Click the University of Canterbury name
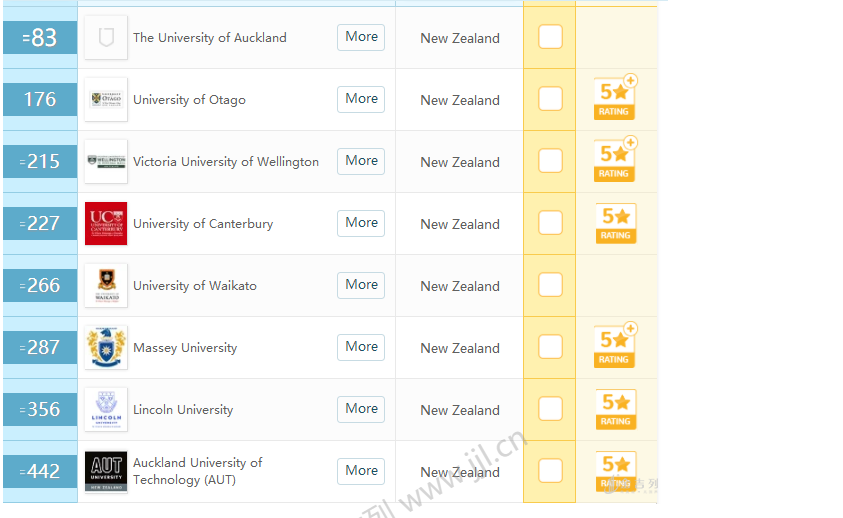Viewport: 843px width, 518px height. [x=203, y=224]
